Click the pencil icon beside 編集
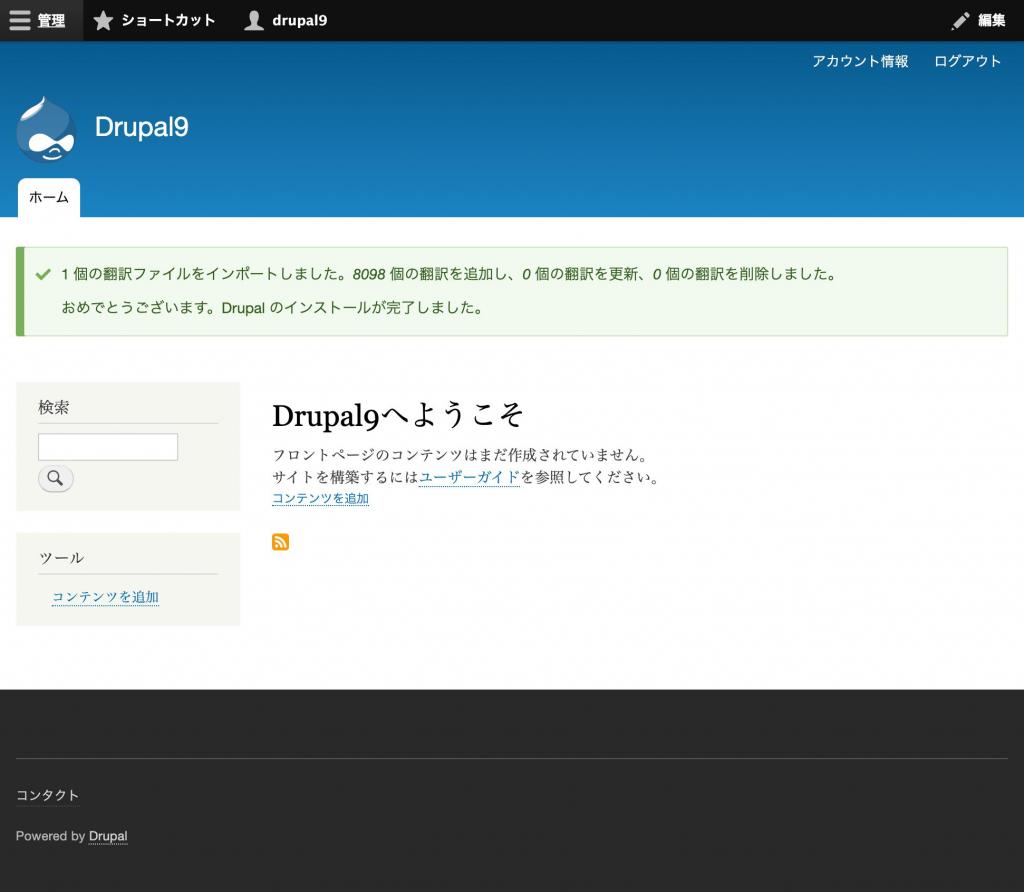This screenshot has height=892, width=1024. 961,21
